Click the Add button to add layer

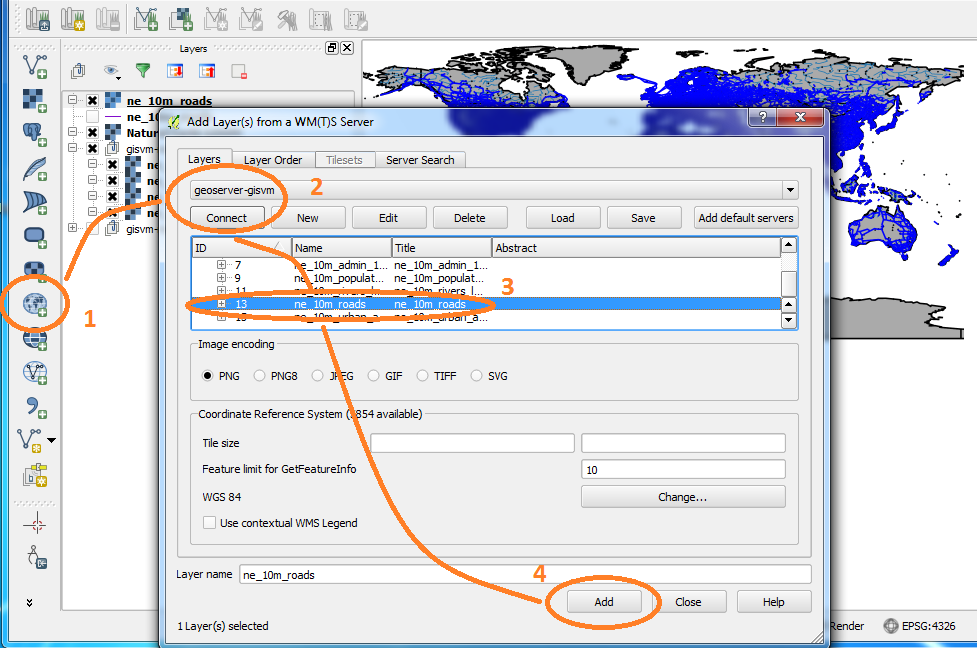point(604,602)
